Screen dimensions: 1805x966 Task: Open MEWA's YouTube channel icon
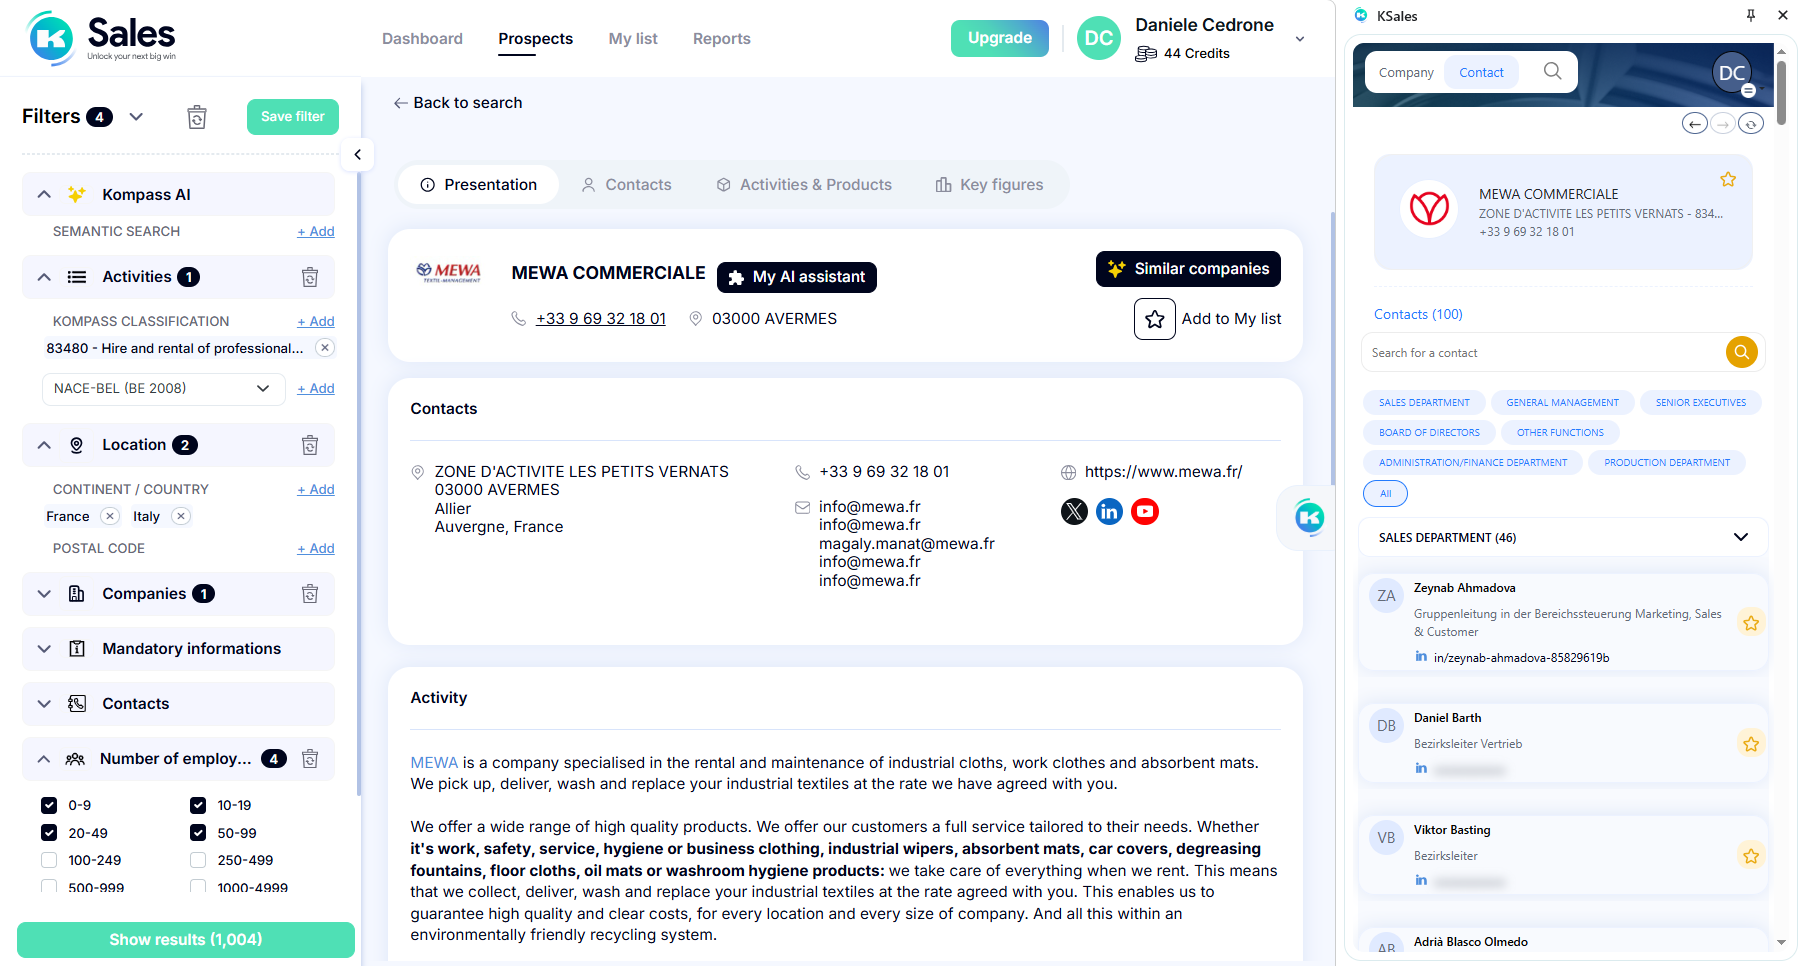(x=1144, y=512)
